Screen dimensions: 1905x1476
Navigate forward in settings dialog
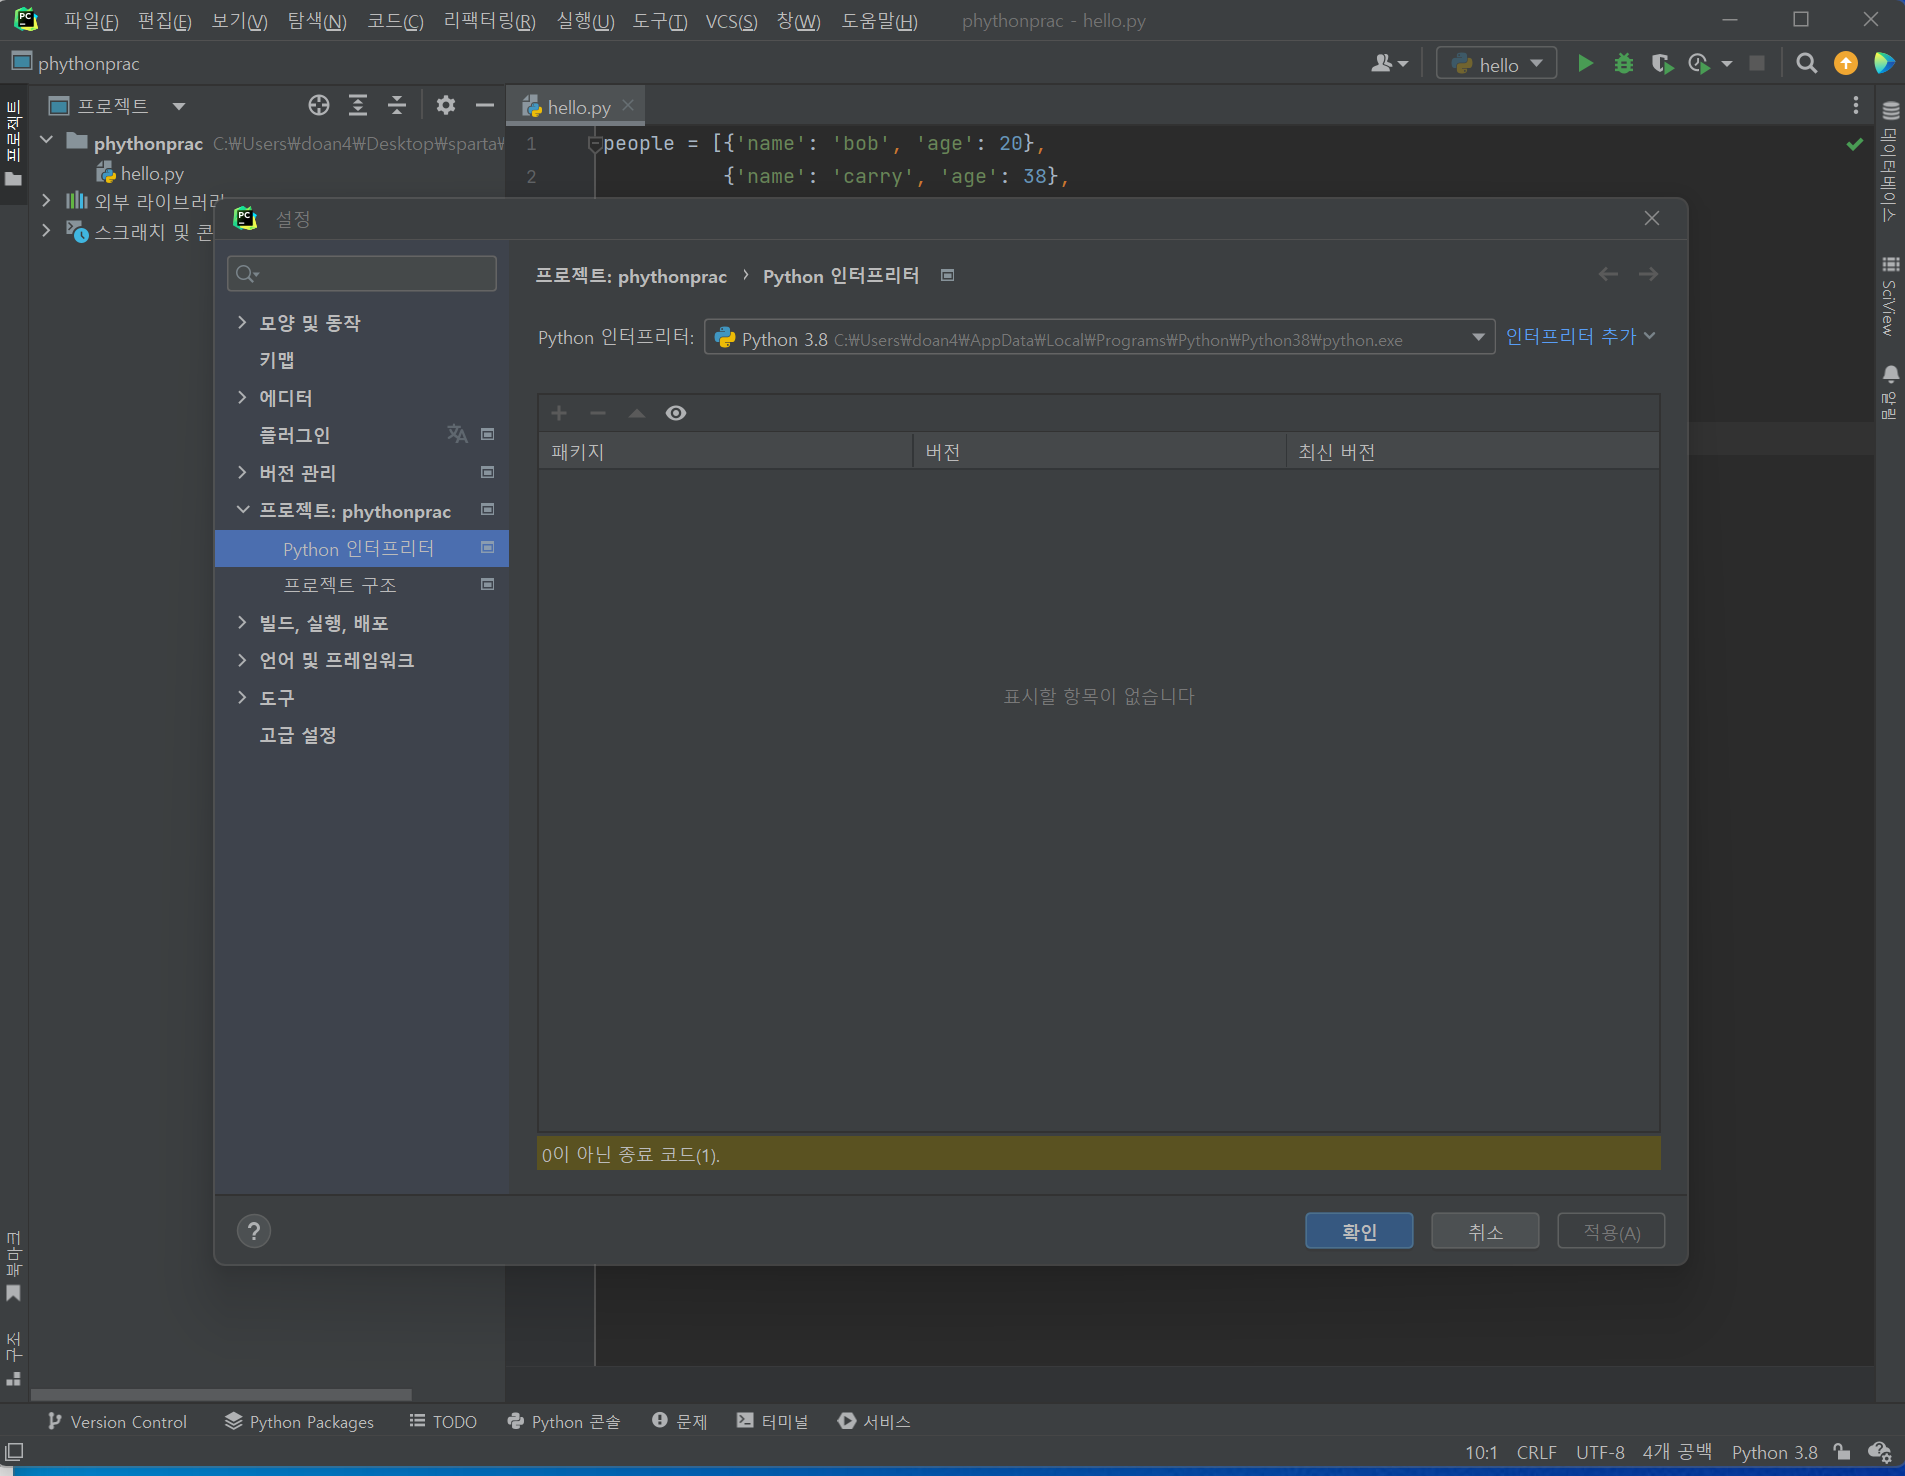point(1648,274)
